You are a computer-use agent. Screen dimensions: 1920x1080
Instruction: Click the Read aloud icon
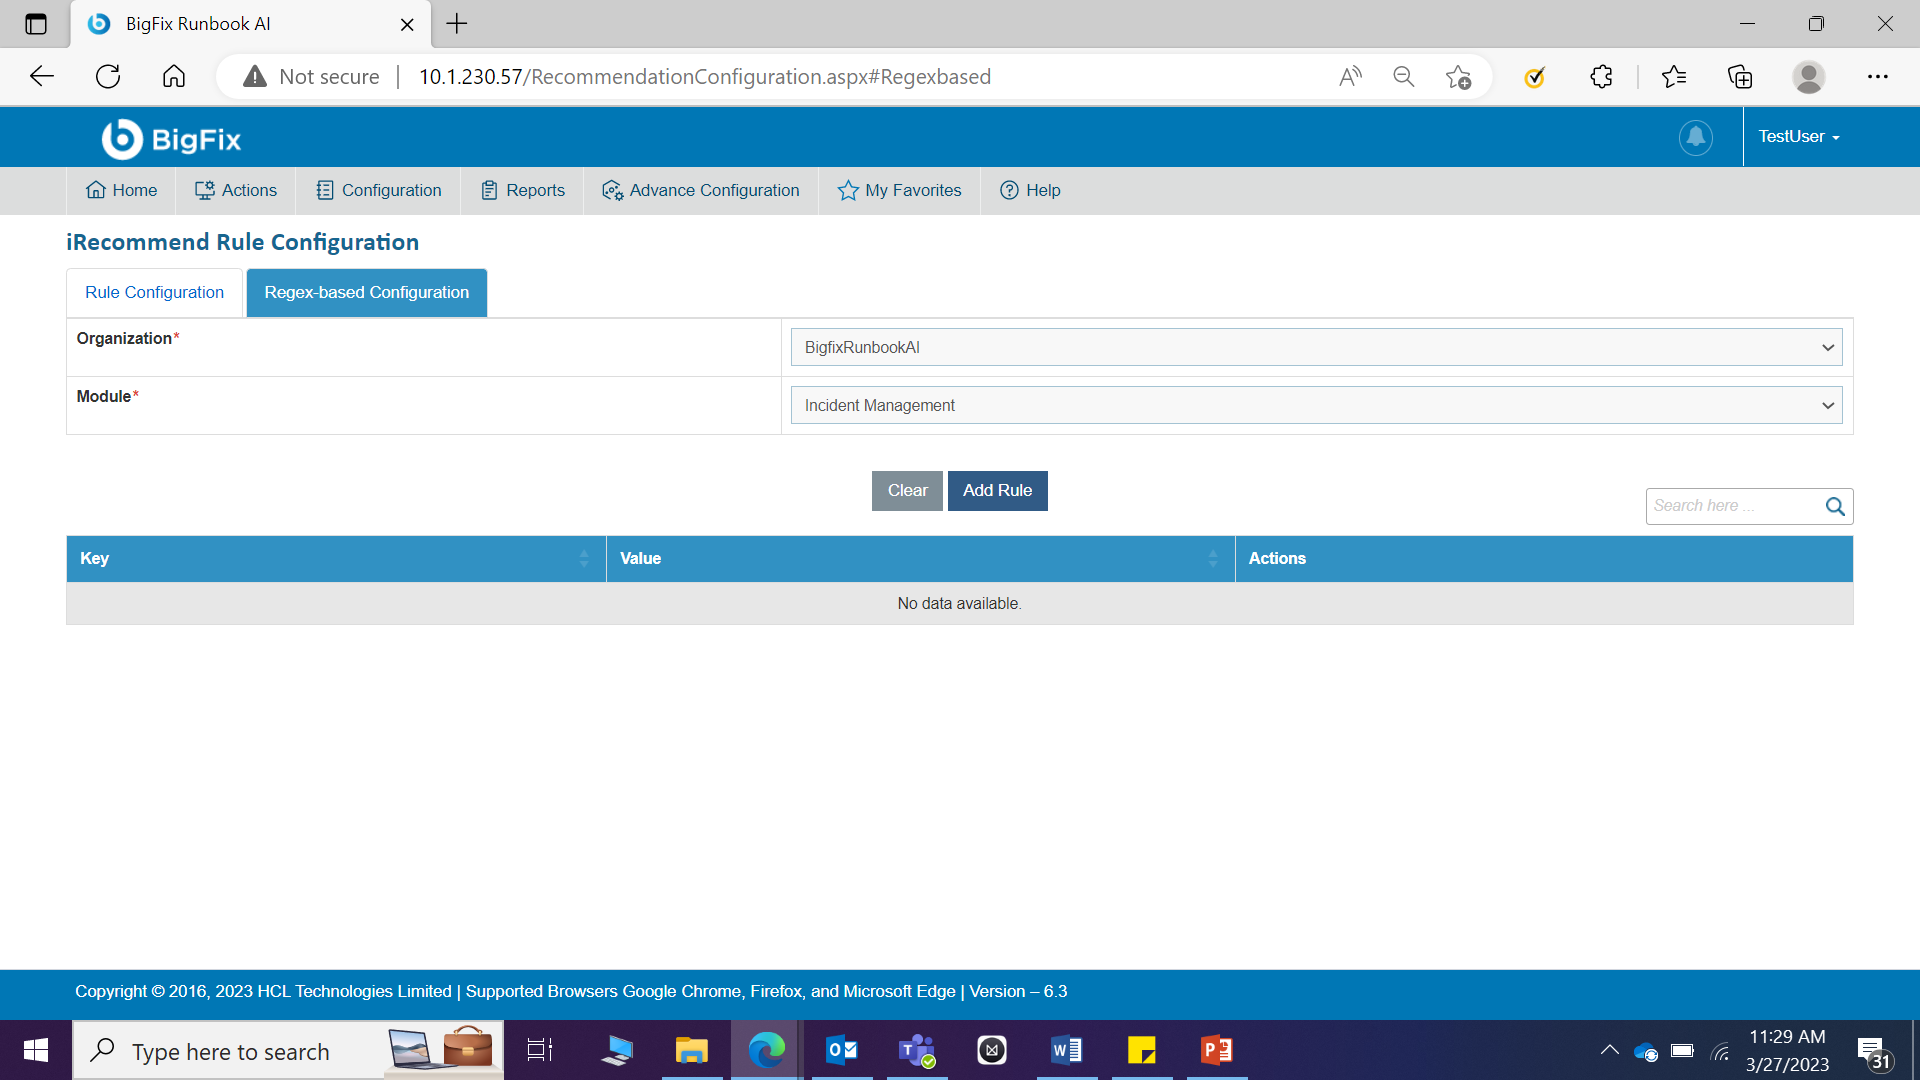(1350, 77)
